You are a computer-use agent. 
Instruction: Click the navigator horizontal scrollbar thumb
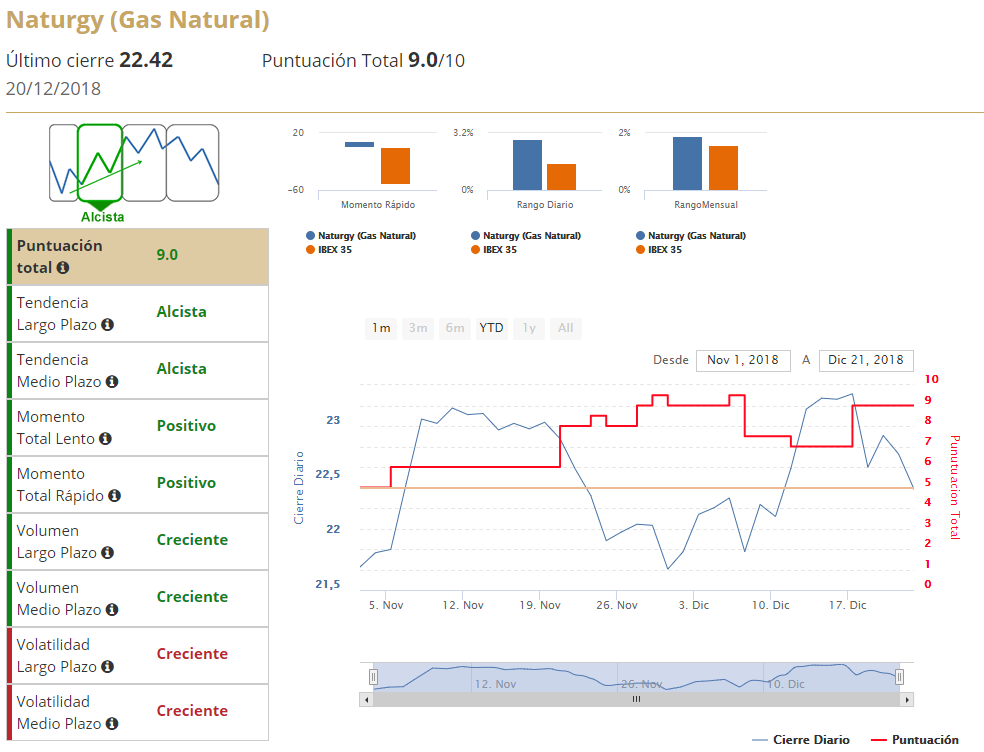tap(636, 699)
